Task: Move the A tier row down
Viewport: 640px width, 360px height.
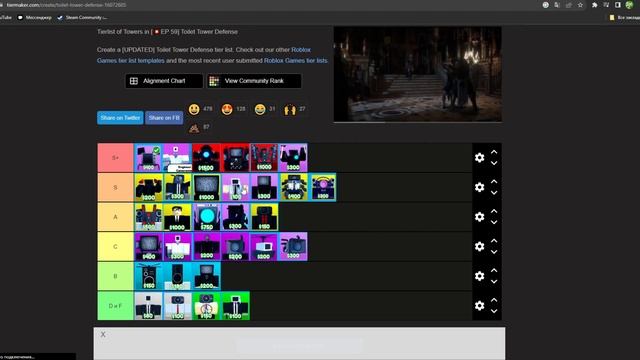Action: coord(494,222)
